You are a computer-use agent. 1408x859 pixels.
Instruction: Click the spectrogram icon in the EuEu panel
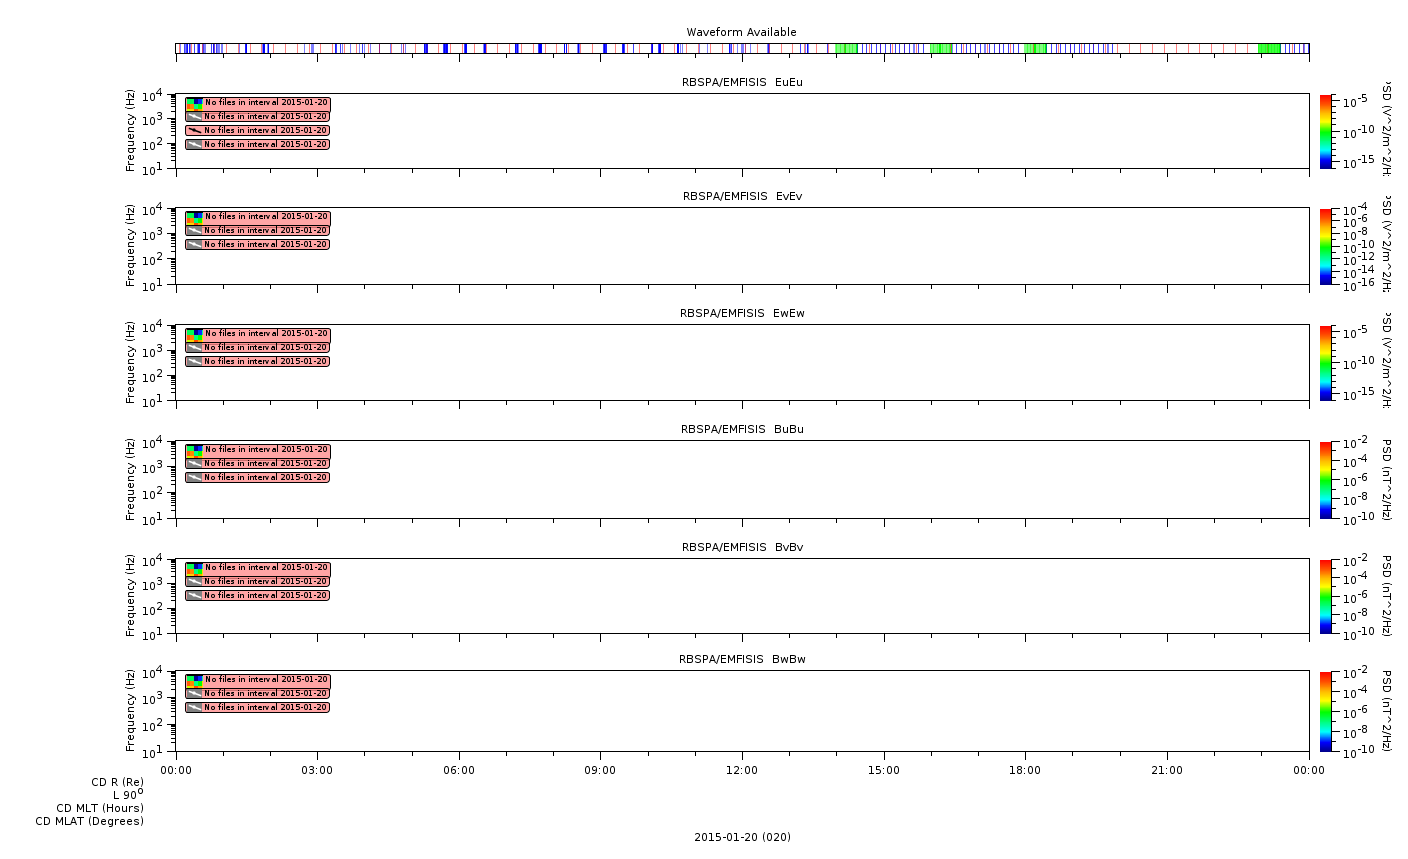tap(194, 103)
